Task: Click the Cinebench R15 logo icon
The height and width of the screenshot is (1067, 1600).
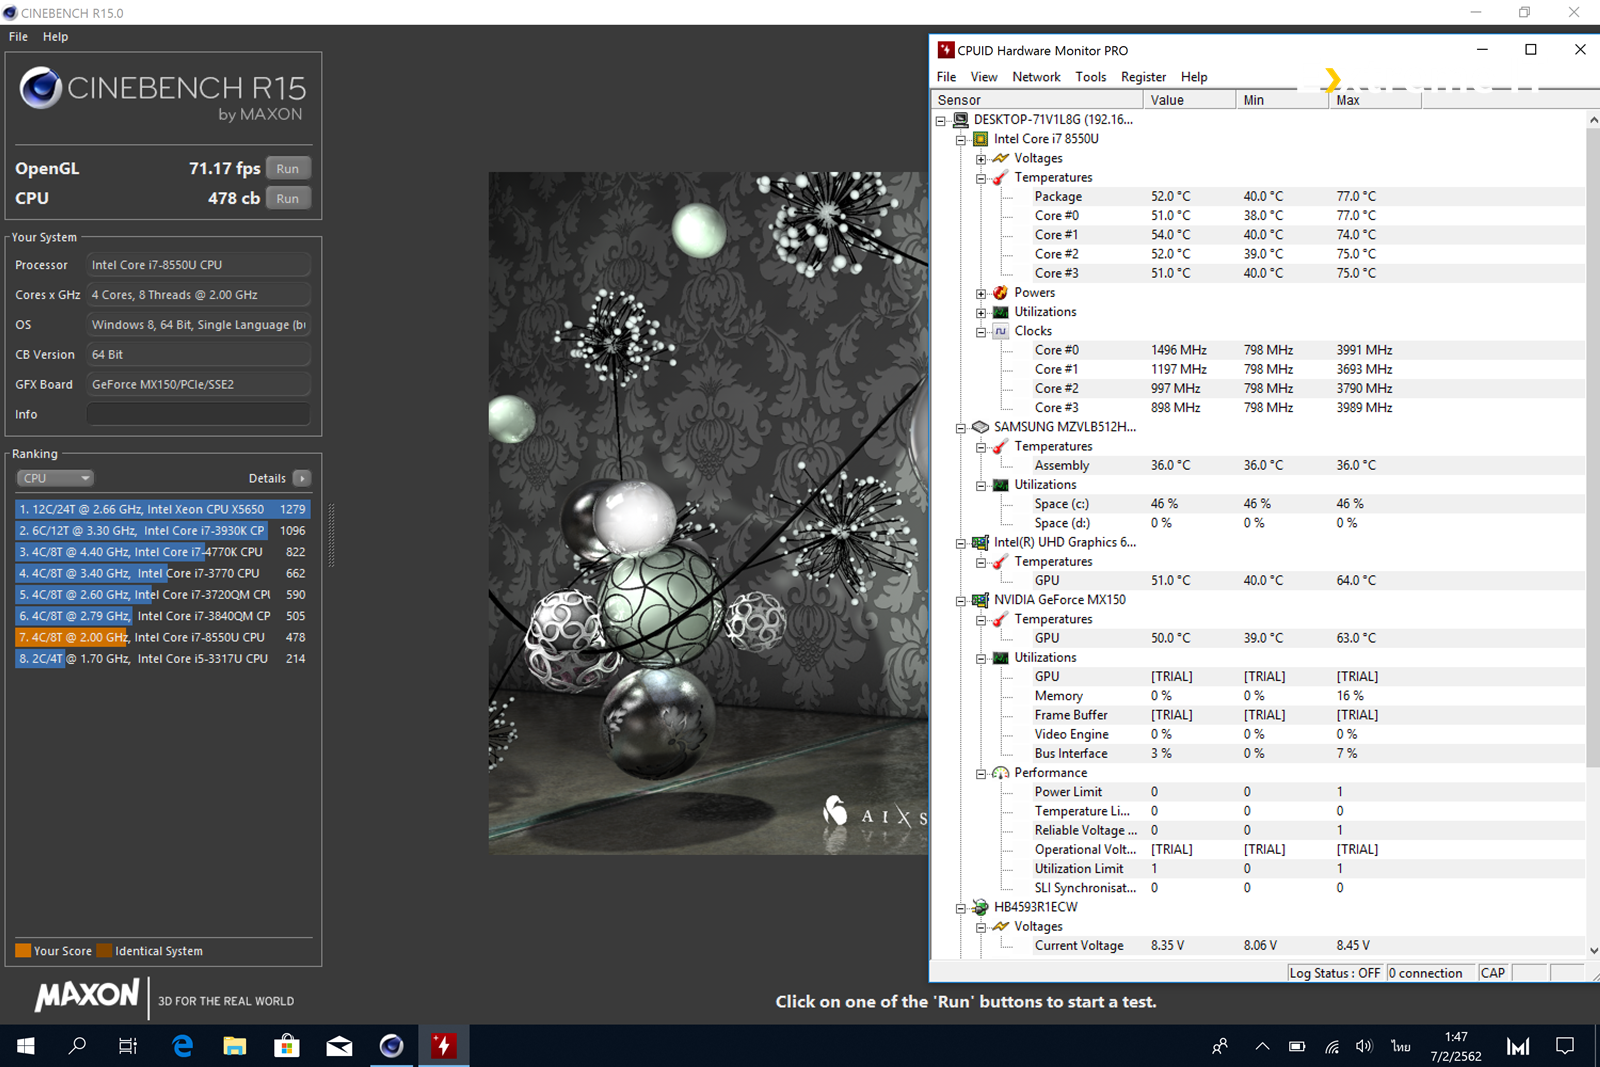Action: click(41, 88)
